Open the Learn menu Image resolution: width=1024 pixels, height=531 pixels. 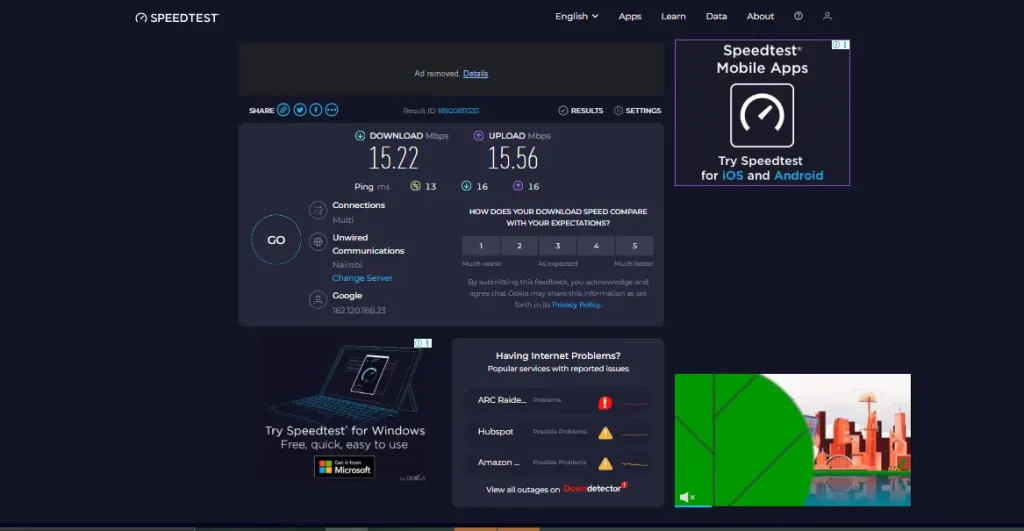(673, 16)
